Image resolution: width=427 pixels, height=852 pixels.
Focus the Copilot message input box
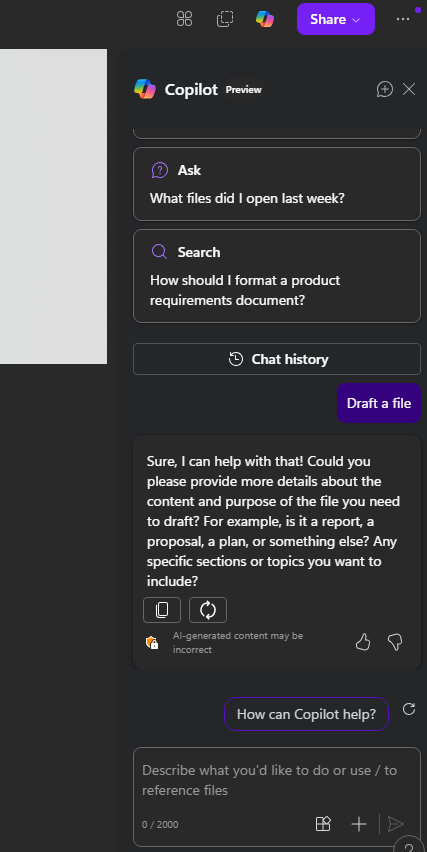[277, 780]
